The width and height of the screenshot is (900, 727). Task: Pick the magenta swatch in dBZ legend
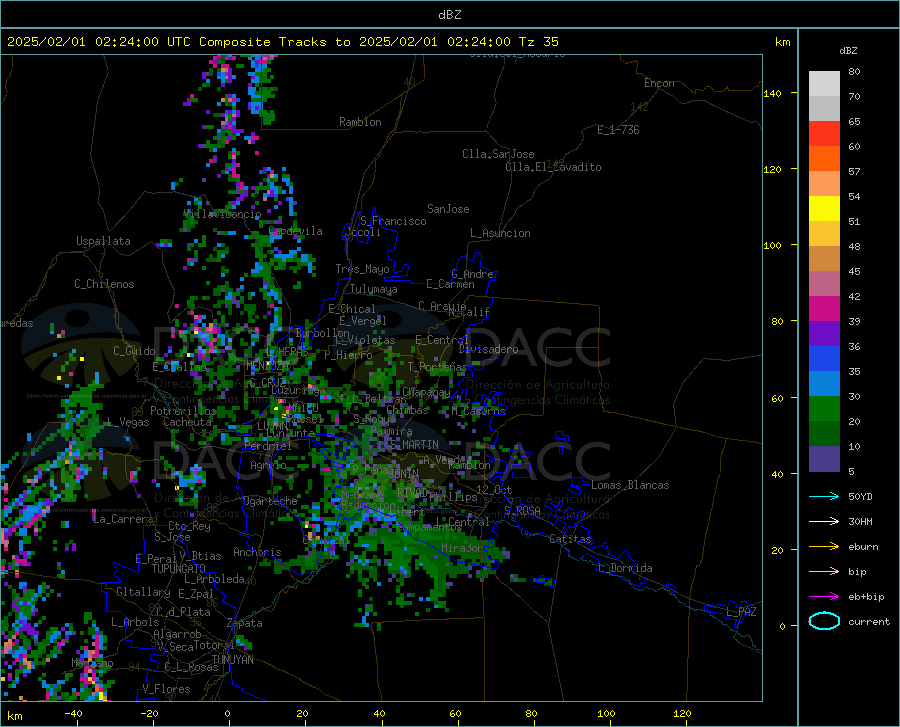tap(824, 309)
